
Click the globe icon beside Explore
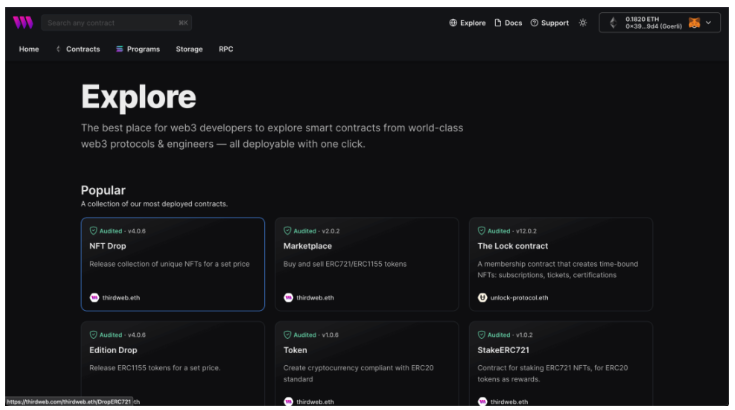[453, 22]
